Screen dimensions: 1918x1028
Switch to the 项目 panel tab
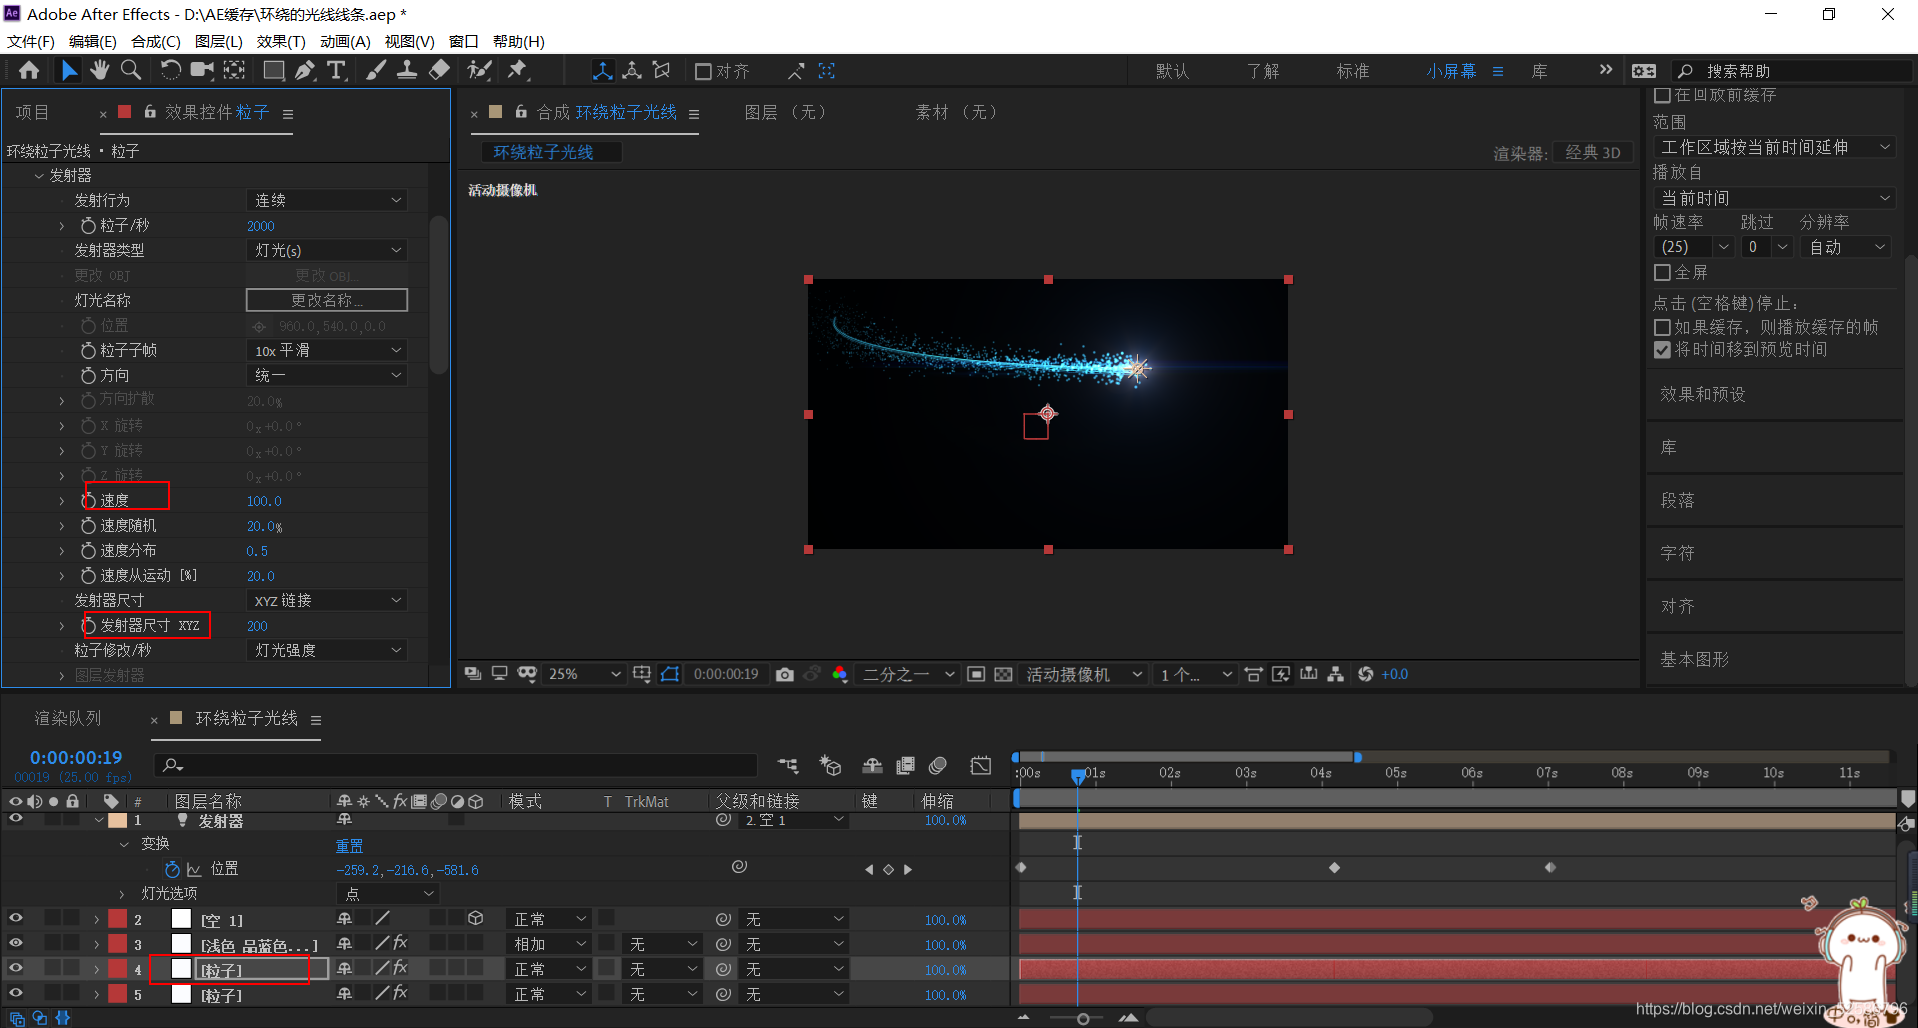coord(32,113)
